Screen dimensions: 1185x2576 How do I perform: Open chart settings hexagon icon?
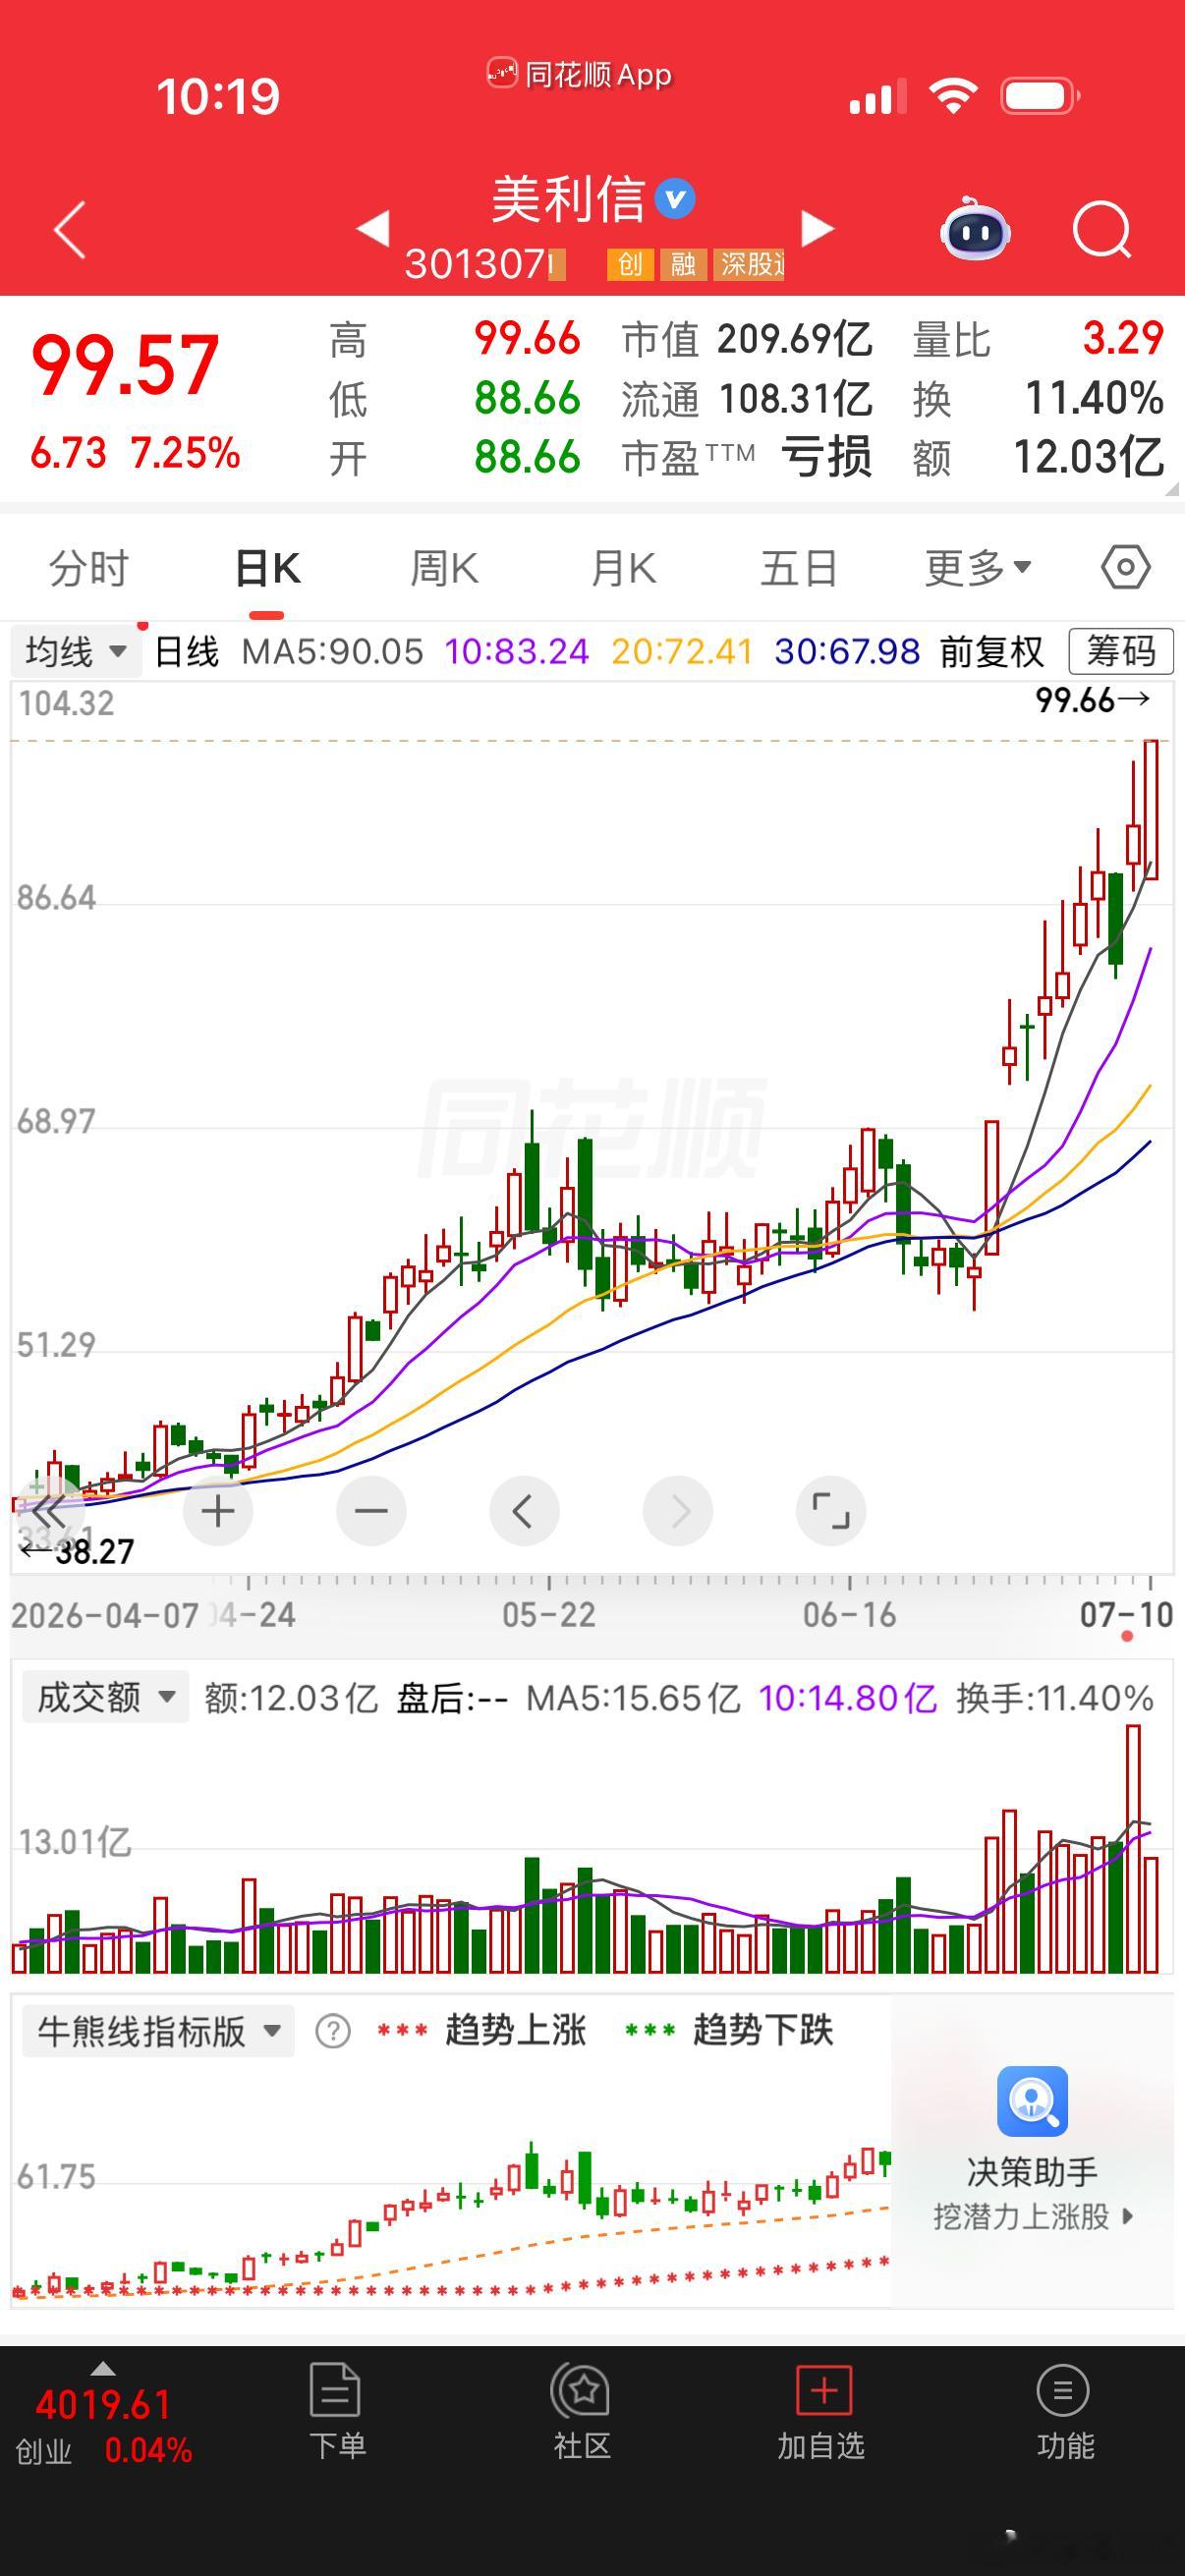(1125, 568)
